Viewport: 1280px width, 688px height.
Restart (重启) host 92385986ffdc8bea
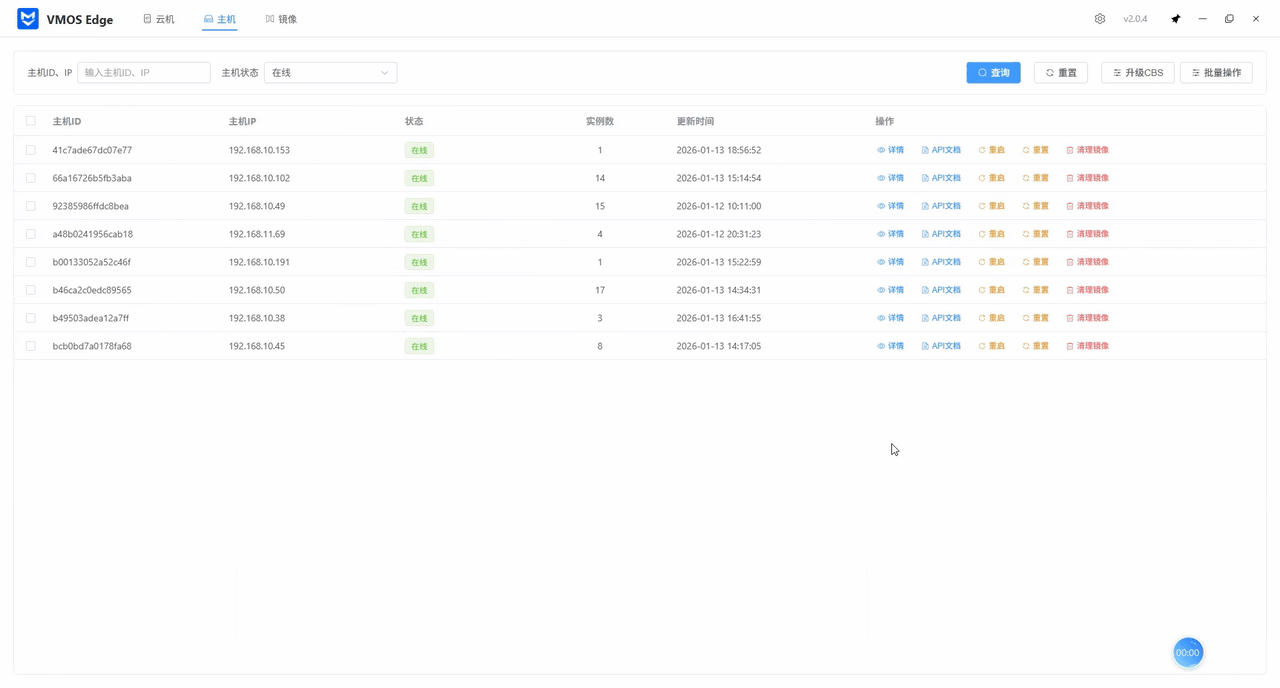click(991, 206)
